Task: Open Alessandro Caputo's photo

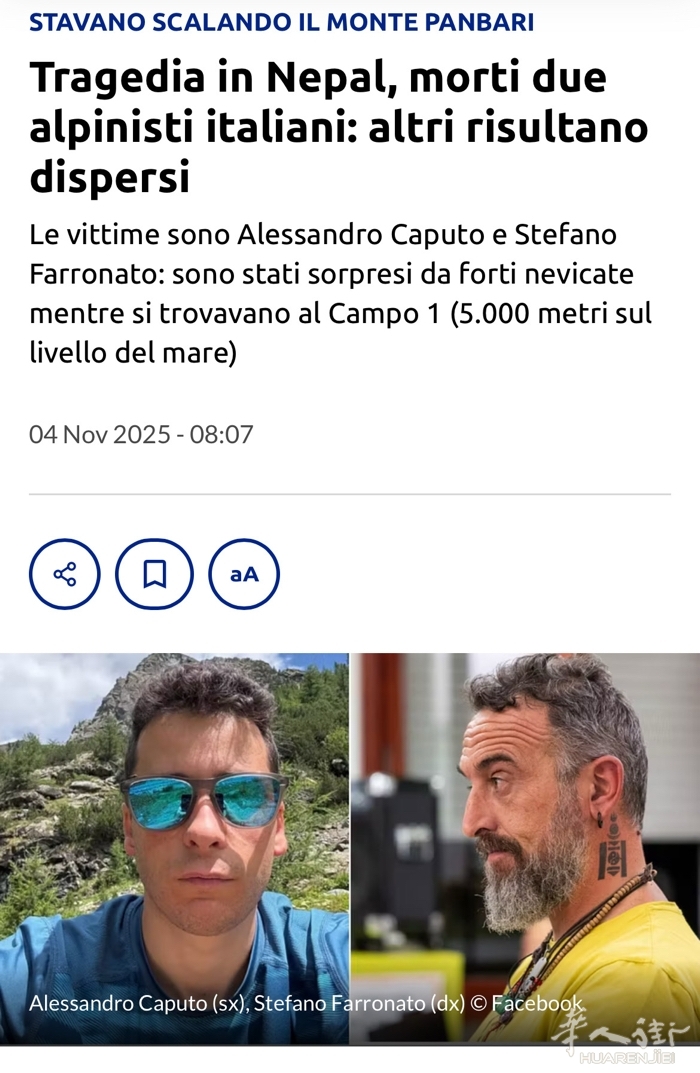Action: pyautogui.click(x=174, y=848)
